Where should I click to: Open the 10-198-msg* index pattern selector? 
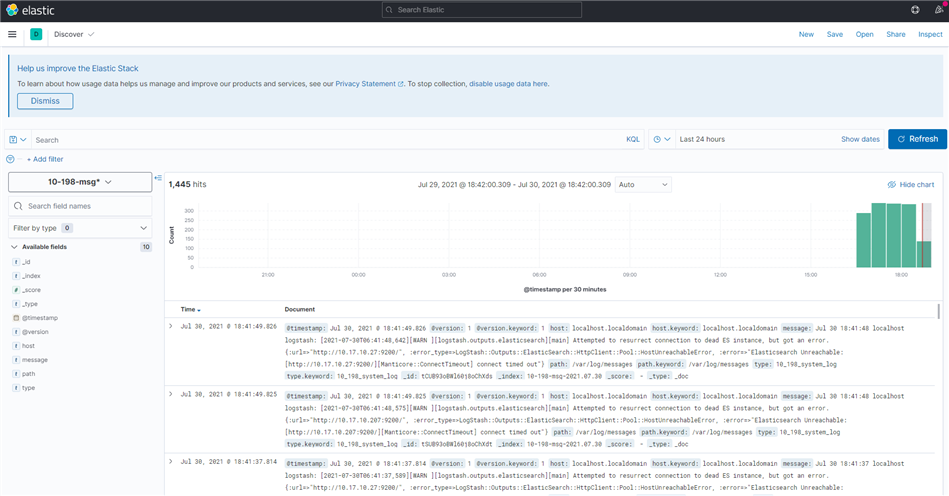(80, 181)
